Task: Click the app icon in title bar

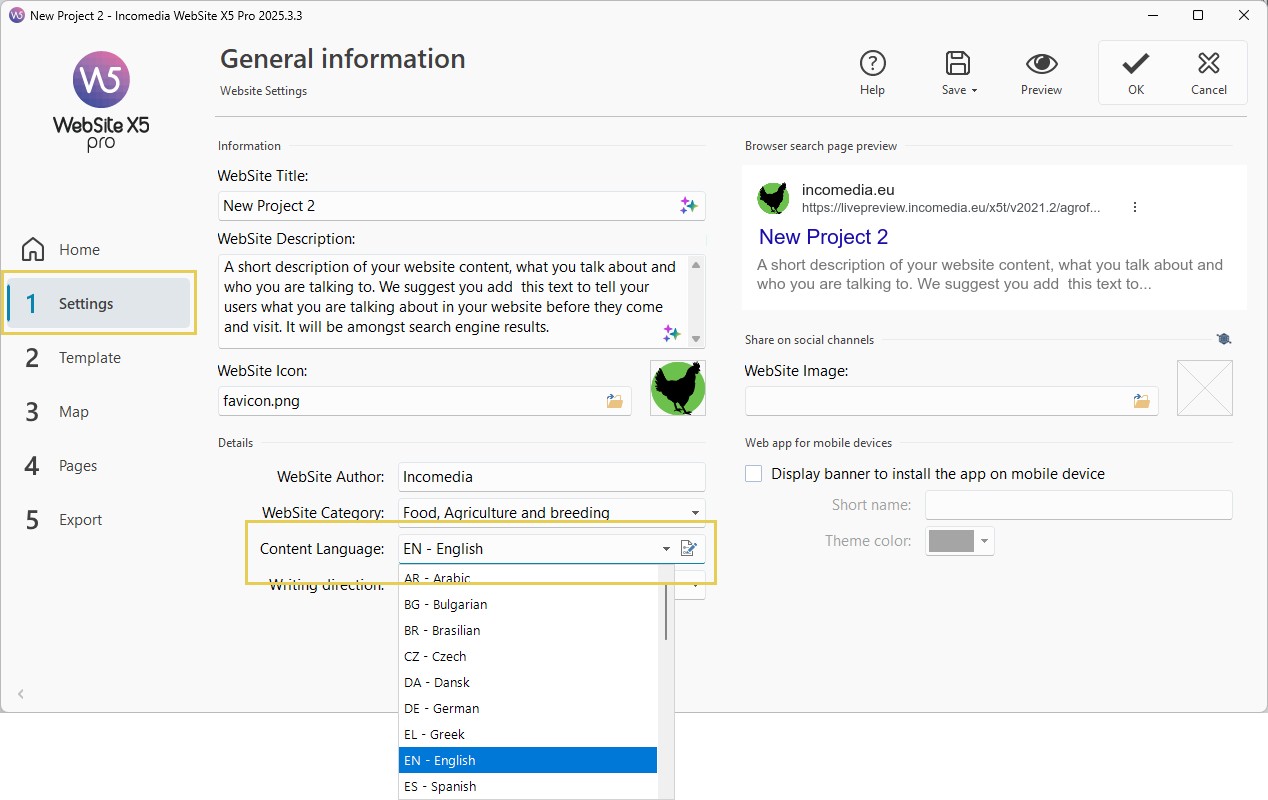Action: (x=16, y=16)
